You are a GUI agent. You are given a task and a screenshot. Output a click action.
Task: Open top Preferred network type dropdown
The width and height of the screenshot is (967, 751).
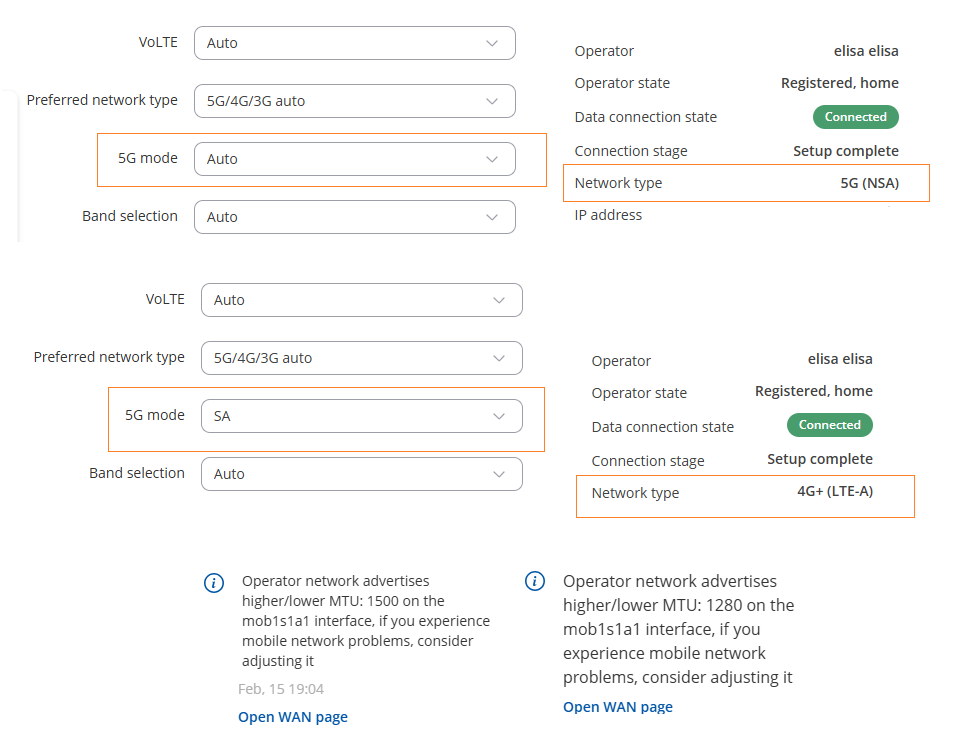click(x=355, y=101)
